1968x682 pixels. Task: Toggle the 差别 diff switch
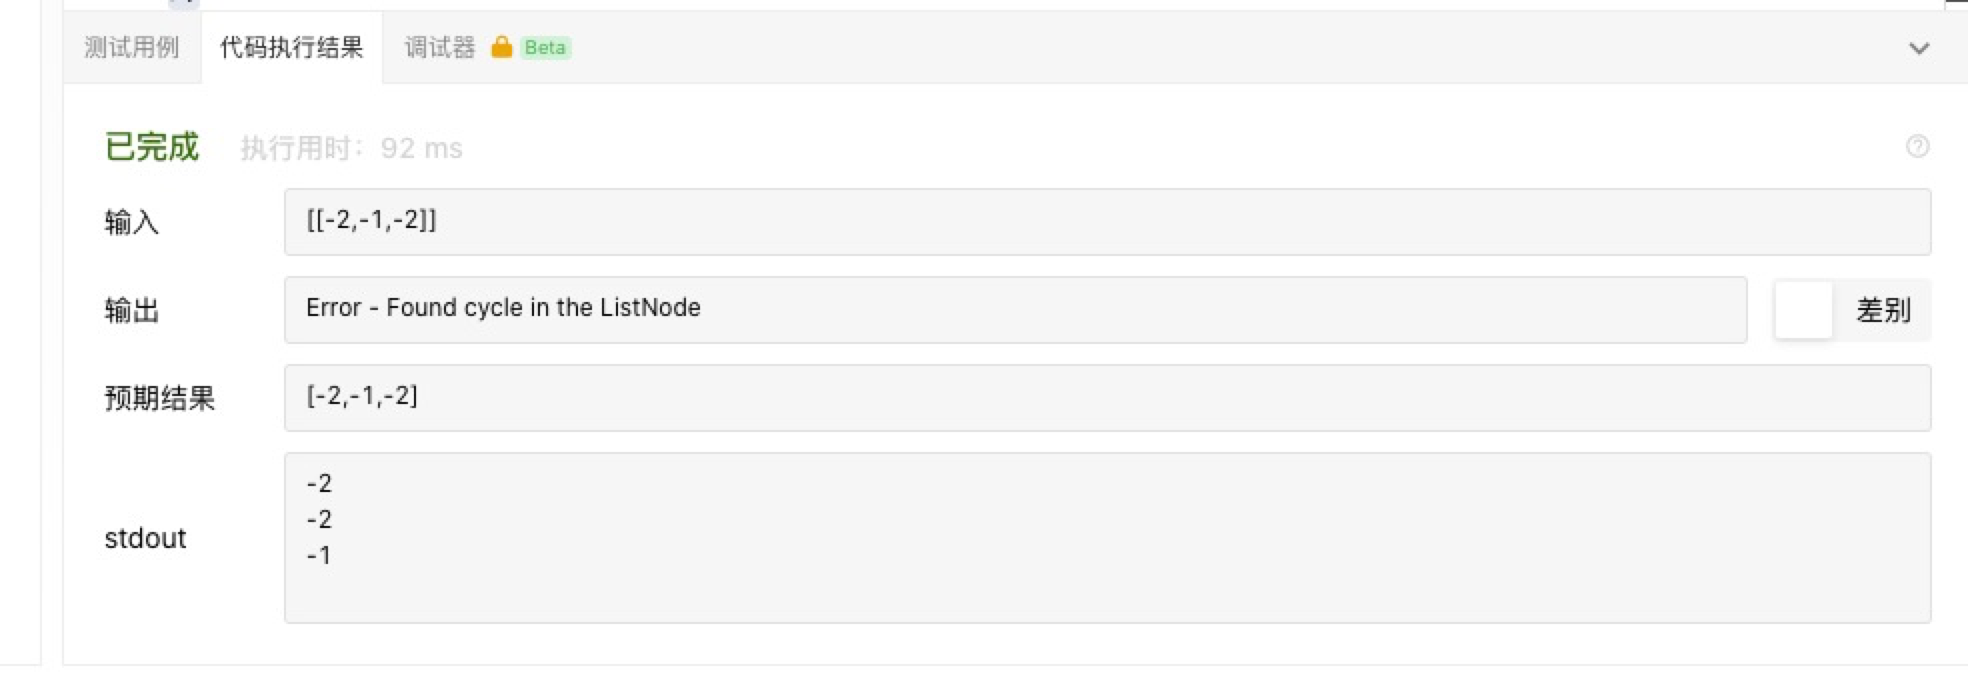pyautogui.click(x=1804, y=310)
